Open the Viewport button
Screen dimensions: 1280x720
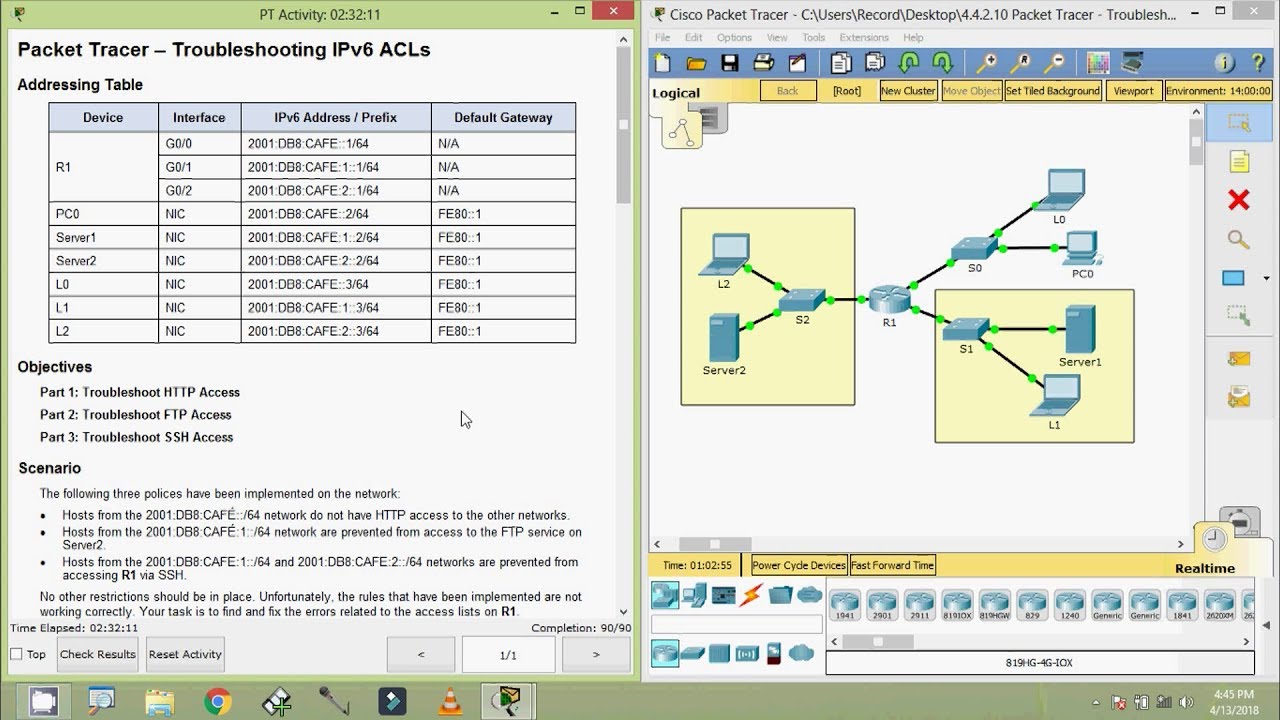pos(1133,90)
